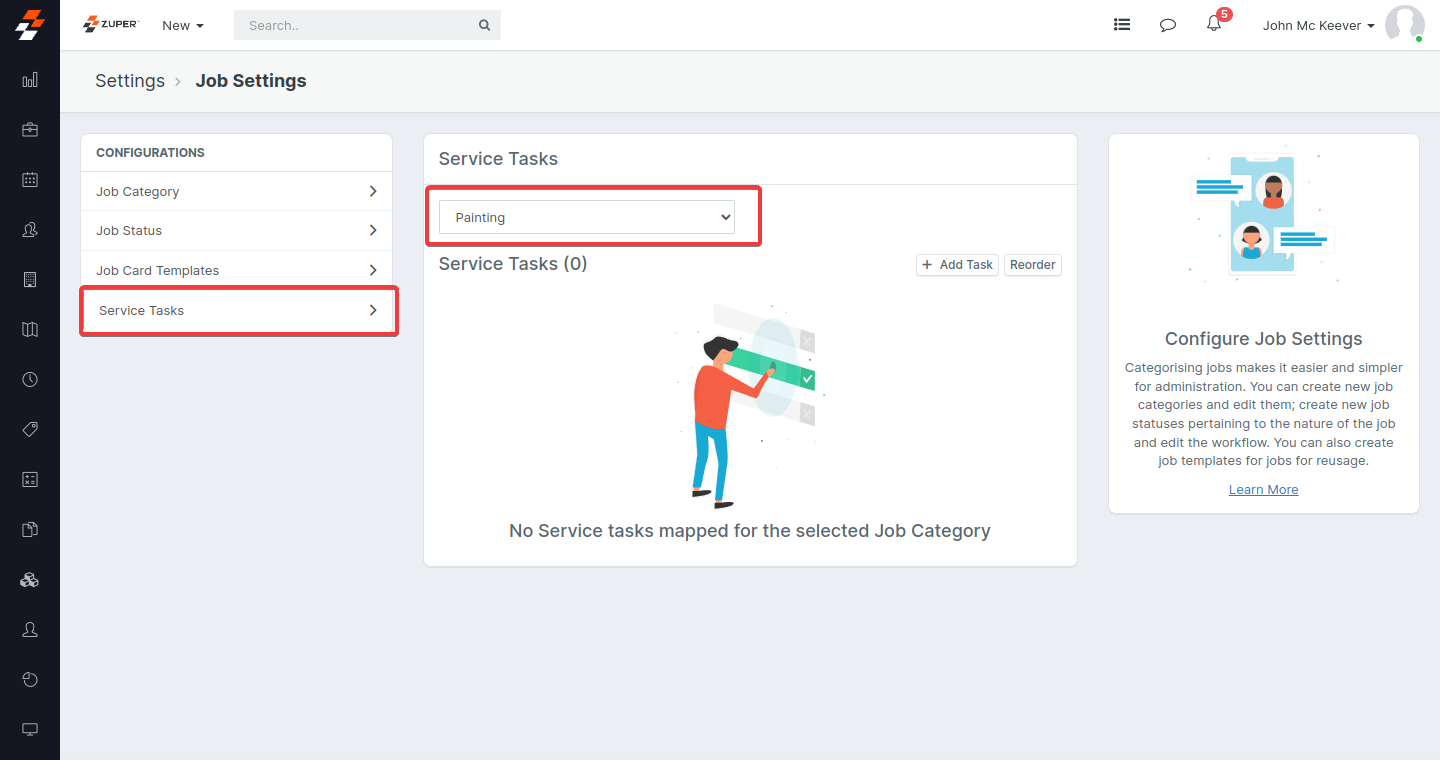This screenshot has width=1440, height=760.
Task: Switch to the Job Status settings section
Action: coord(236,230)
